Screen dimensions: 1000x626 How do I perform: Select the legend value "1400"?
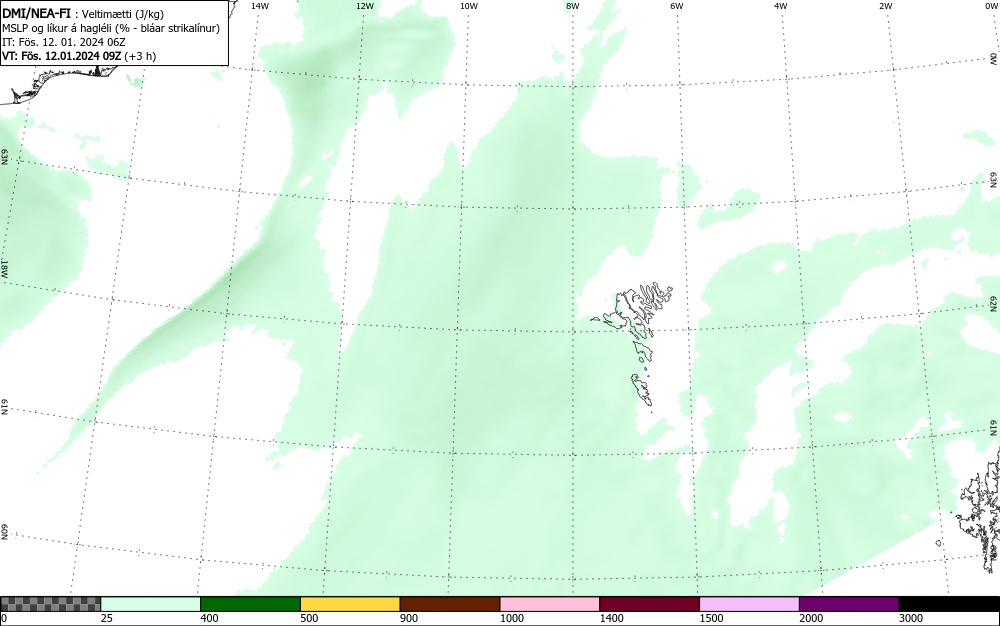click(611, 618)
